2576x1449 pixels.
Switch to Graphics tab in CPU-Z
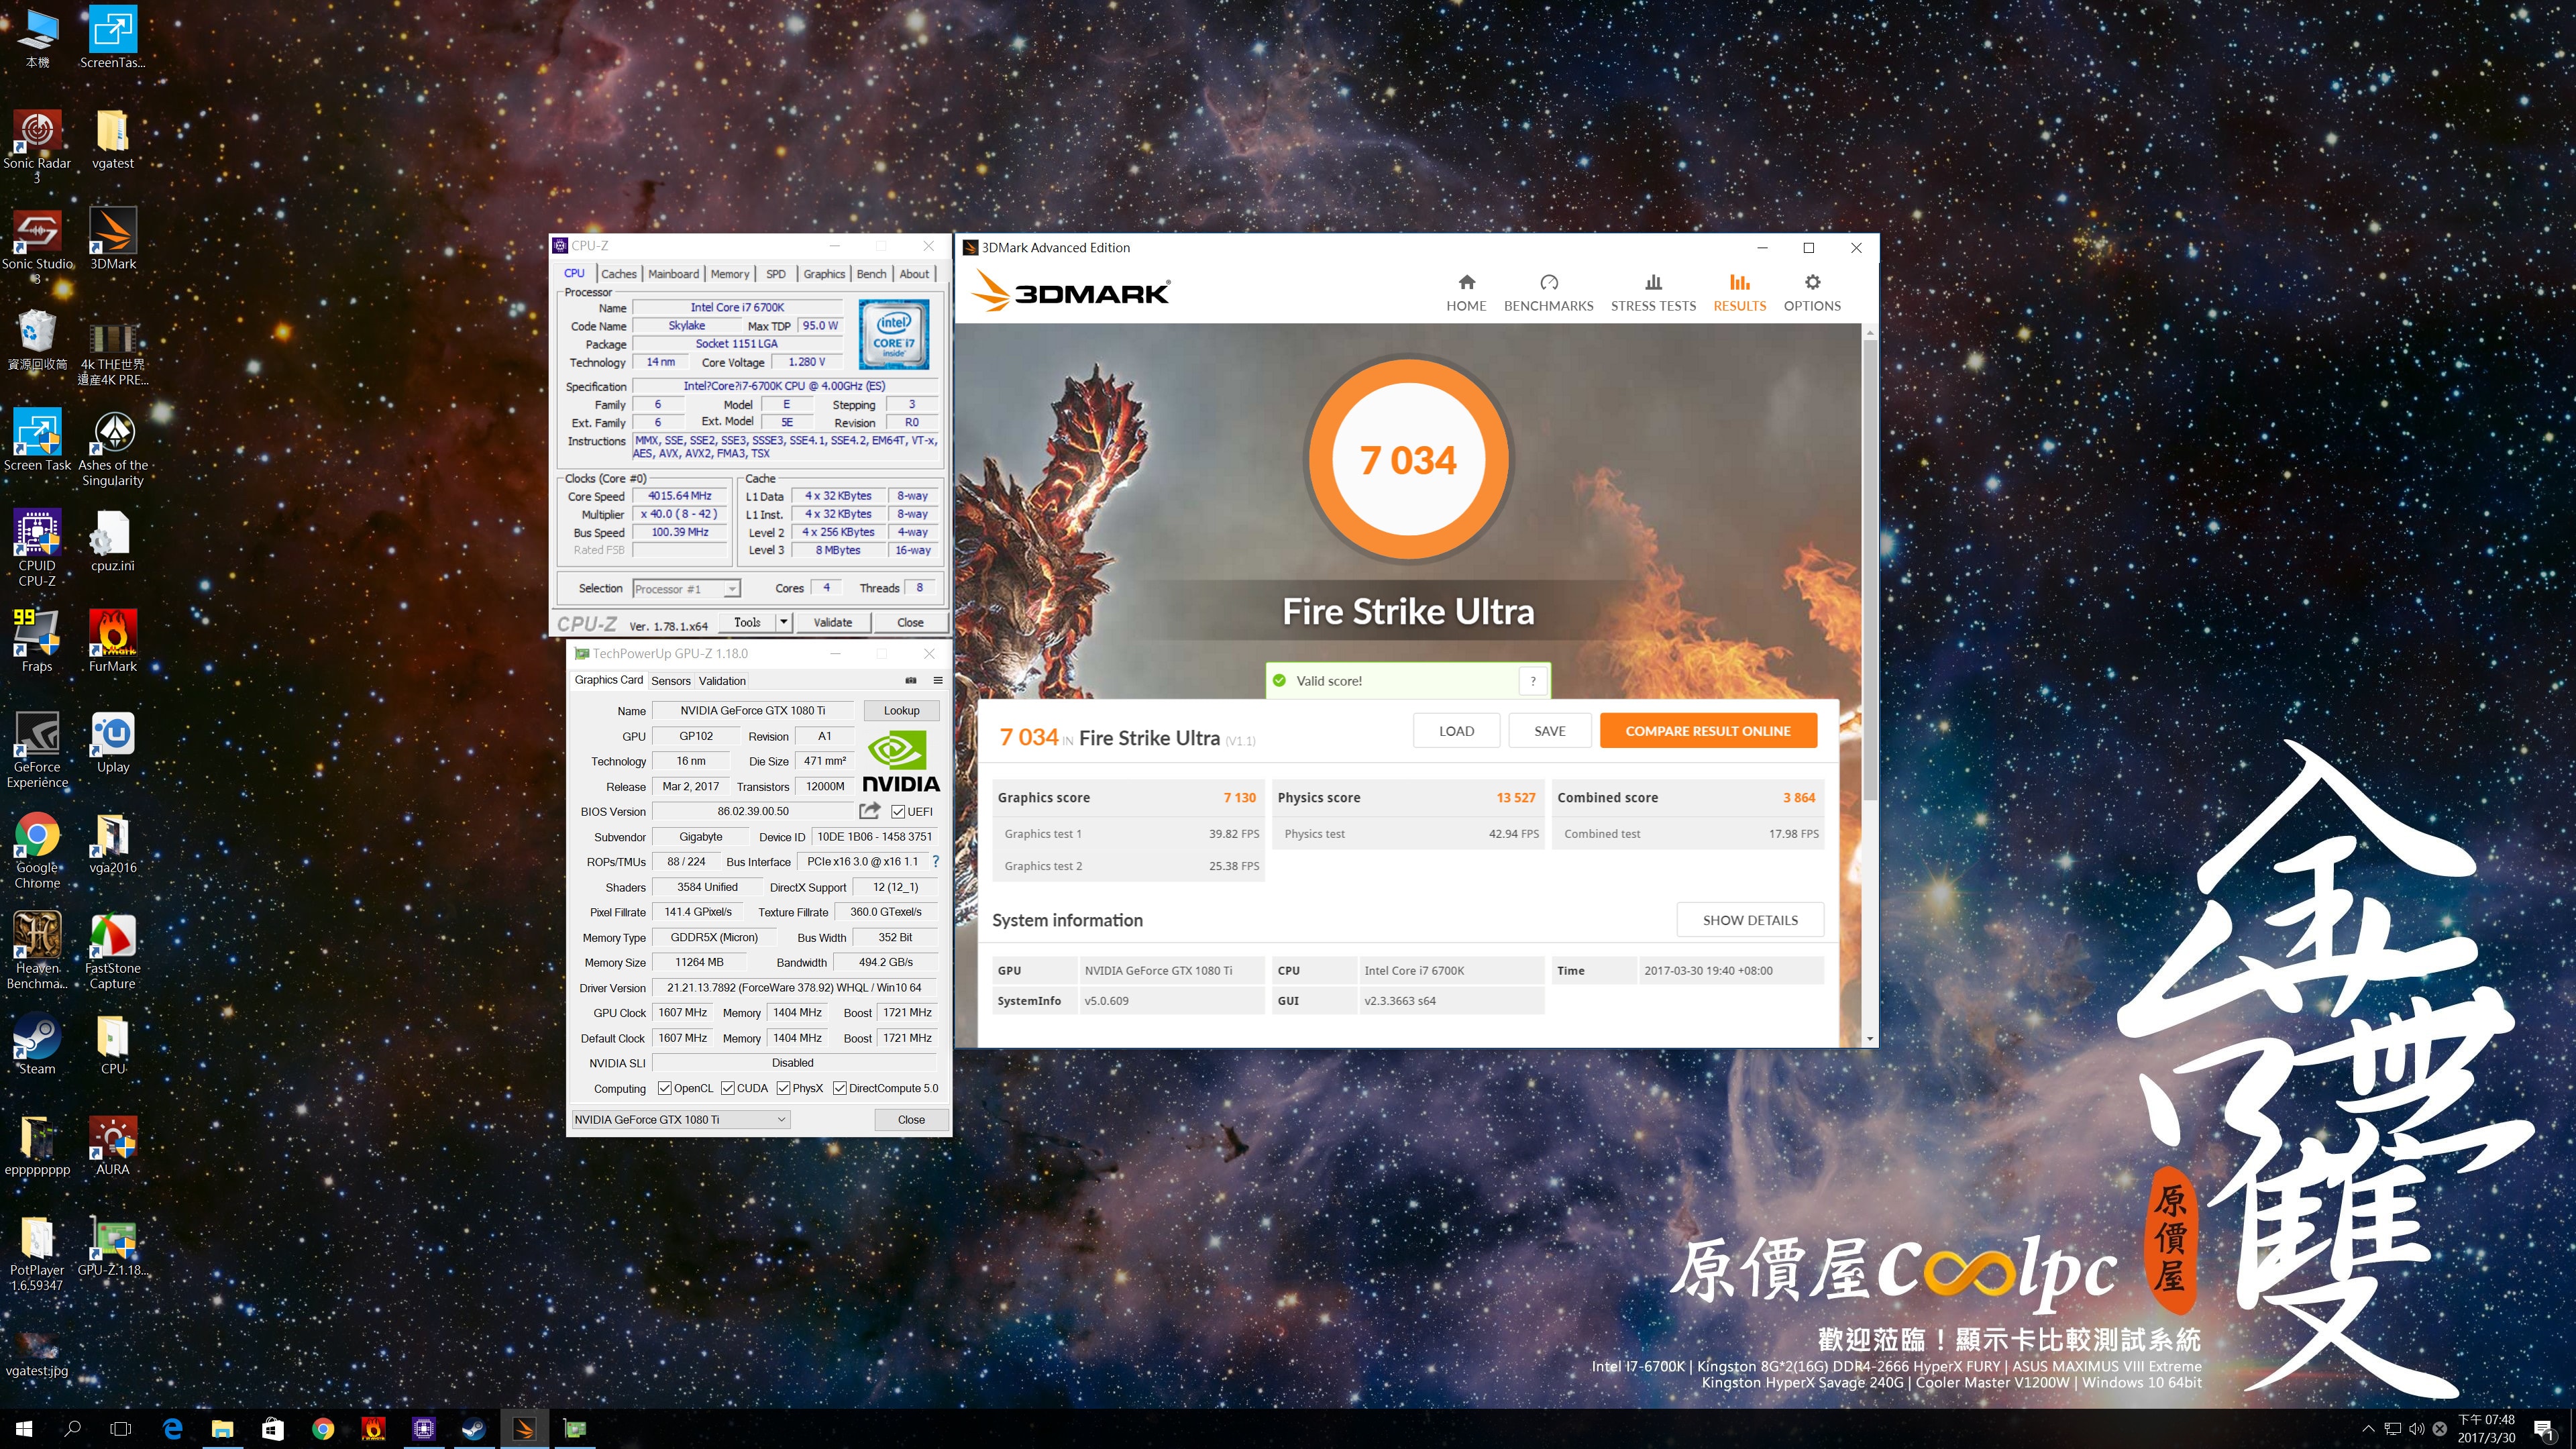[824, 274]
